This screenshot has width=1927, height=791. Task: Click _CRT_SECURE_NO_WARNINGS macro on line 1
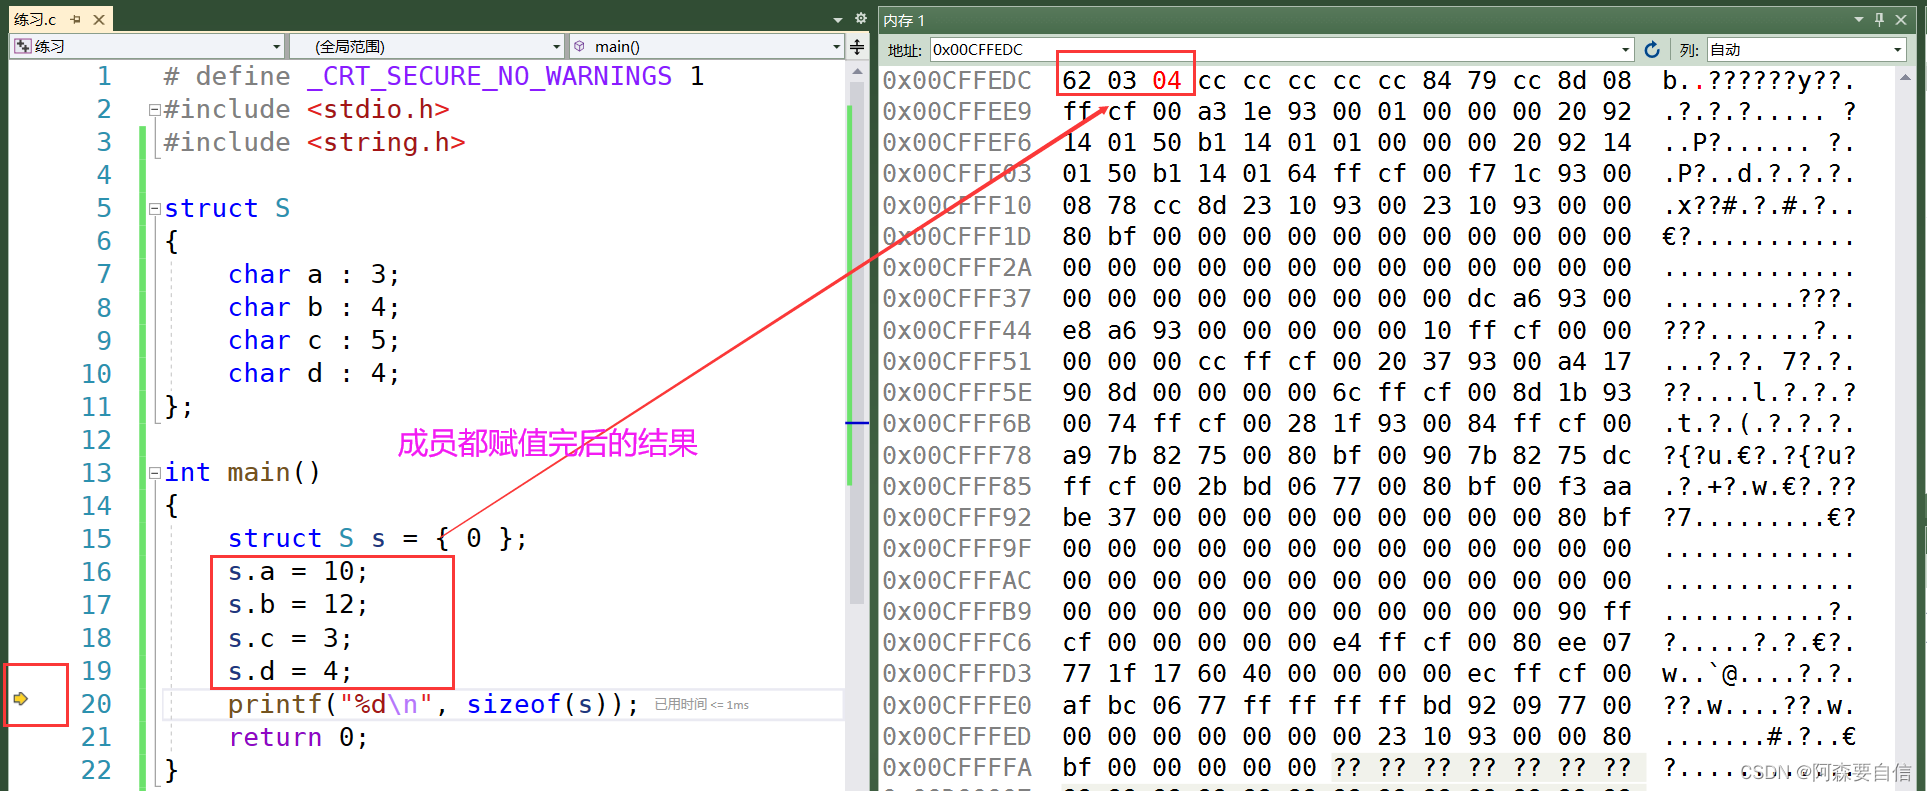pos(490,77)
